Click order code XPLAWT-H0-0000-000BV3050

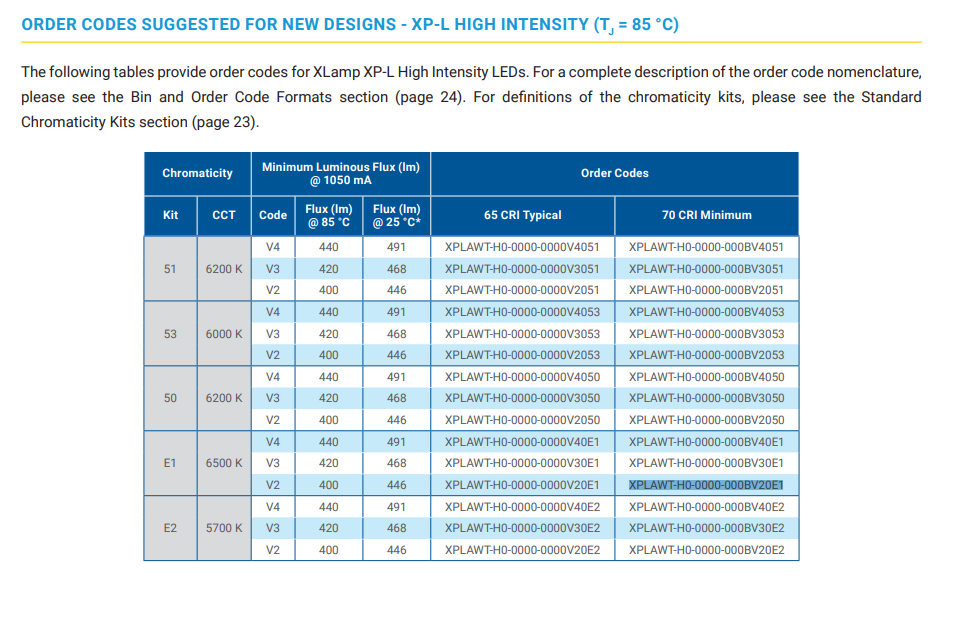[706, 398]
